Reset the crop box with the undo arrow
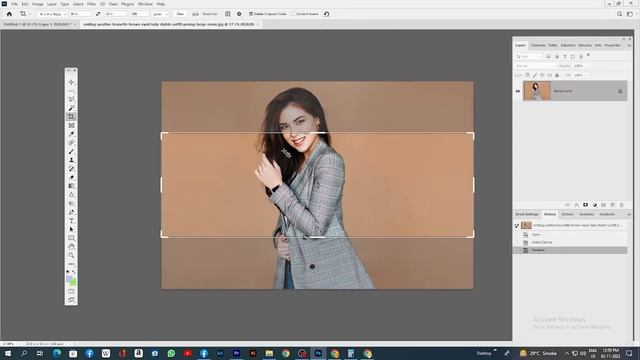The height and width of the screenshot is (360, 640). (327, 14)
